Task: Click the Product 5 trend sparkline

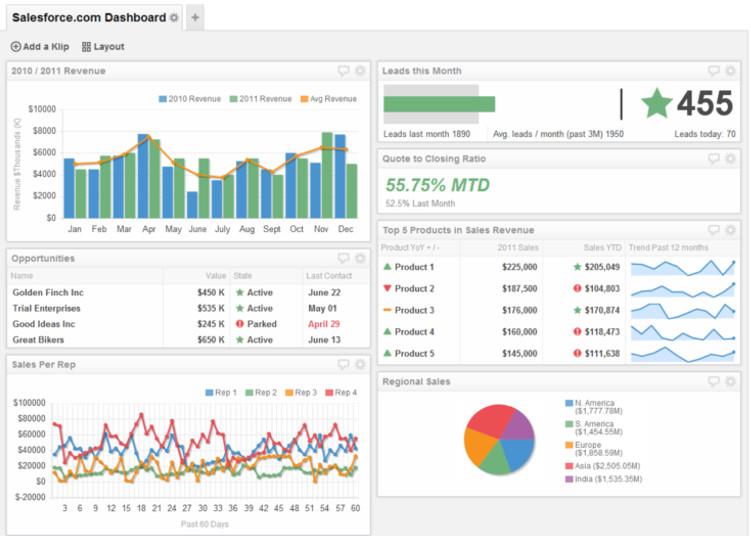Action: (x=683, y=354)
